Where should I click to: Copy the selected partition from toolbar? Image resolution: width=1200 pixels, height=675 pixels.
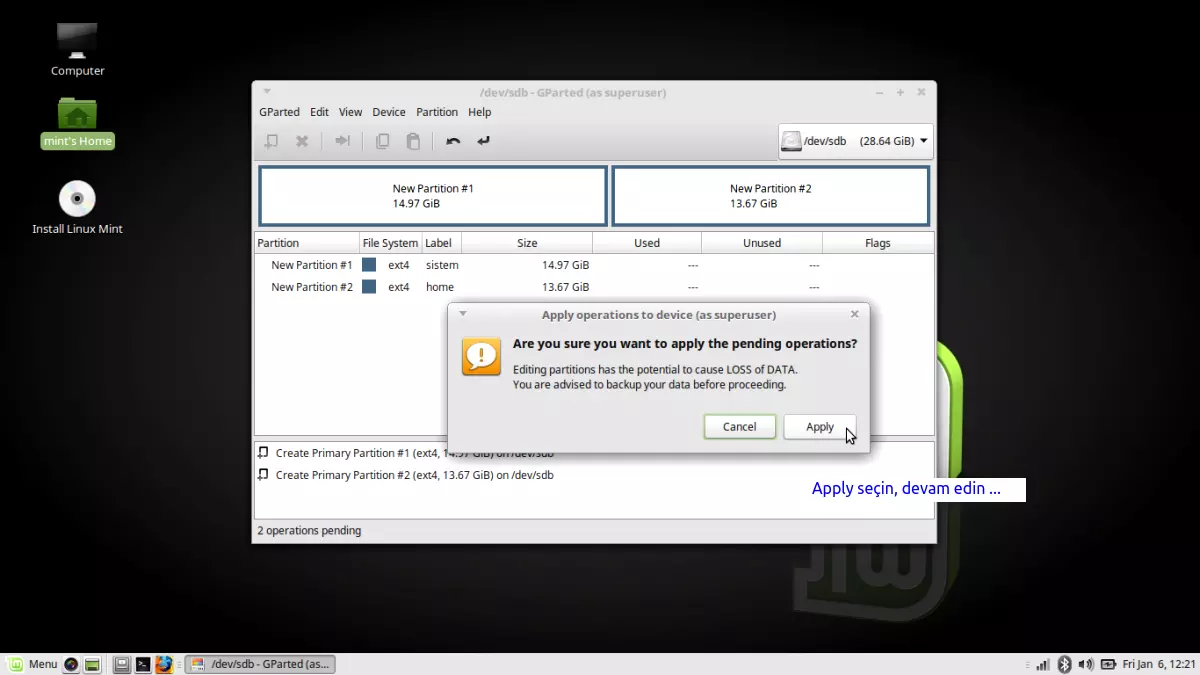(x=382, y=141)
